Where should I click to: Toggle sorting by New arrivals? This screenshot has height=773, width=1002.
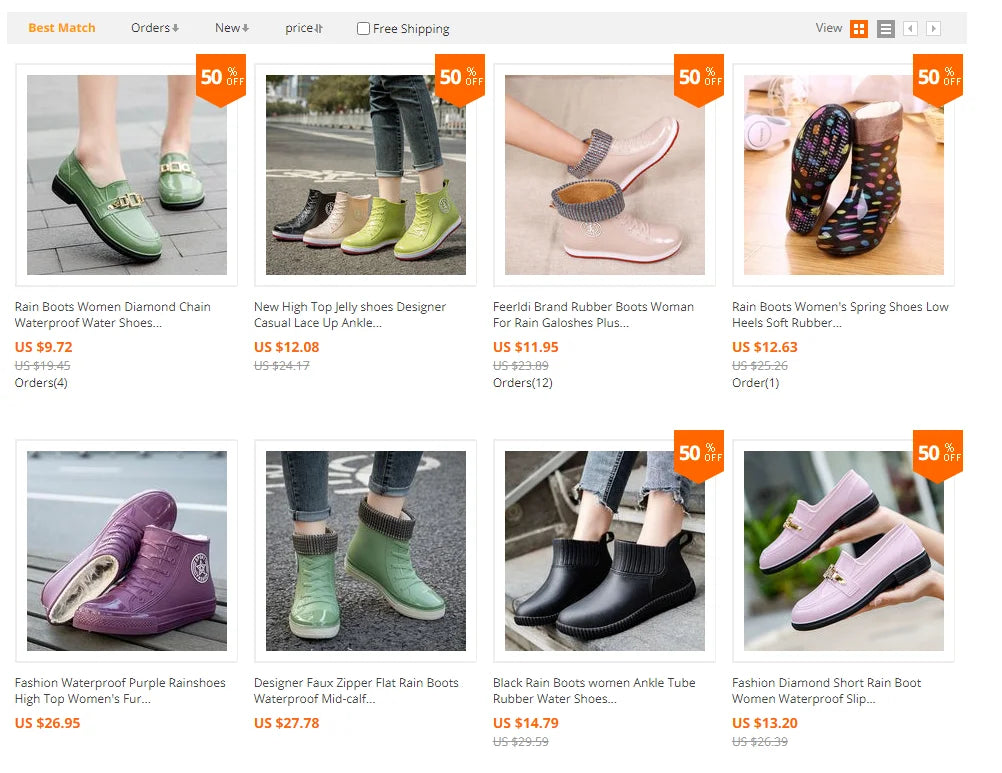pyautogui.click(x=231, y=28)
